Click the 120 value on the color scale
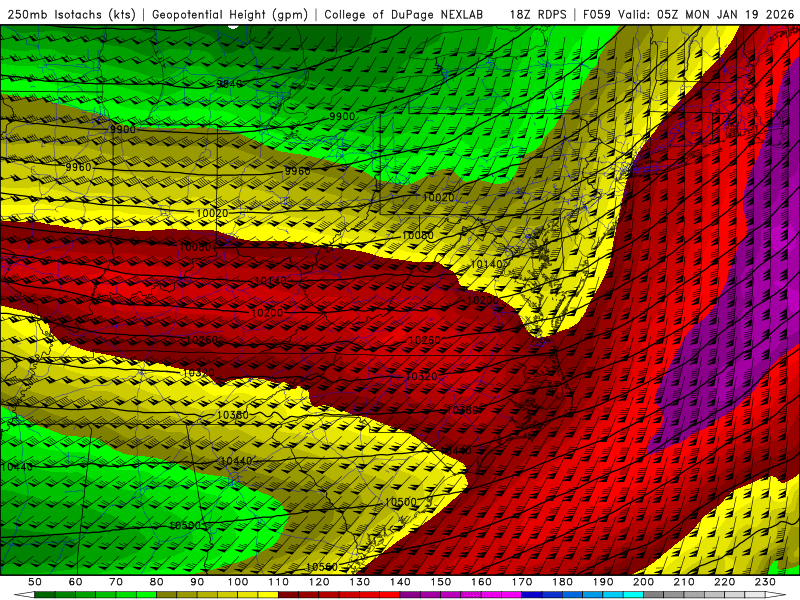 coord(319,582)
